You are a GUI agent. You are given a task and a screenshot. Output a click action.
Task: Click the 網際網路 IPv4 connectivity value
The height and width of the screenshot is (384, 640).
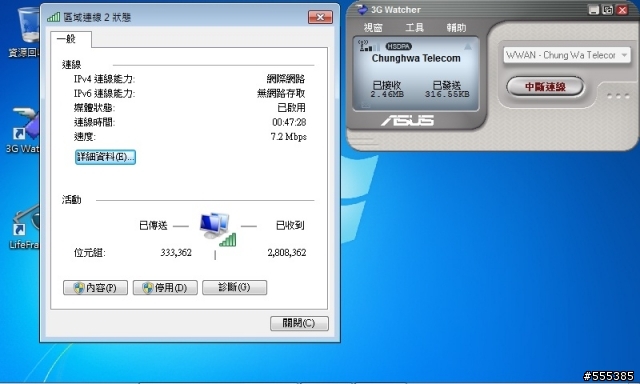coord(286,79)
